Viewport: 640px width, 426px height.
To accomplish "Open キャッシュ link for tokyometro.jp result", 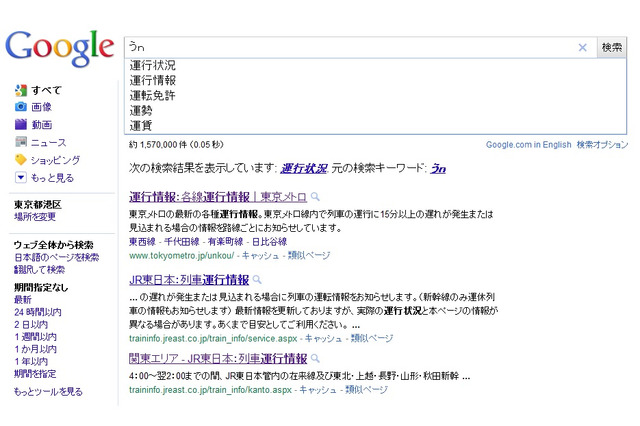I will [x=260, y=255].
